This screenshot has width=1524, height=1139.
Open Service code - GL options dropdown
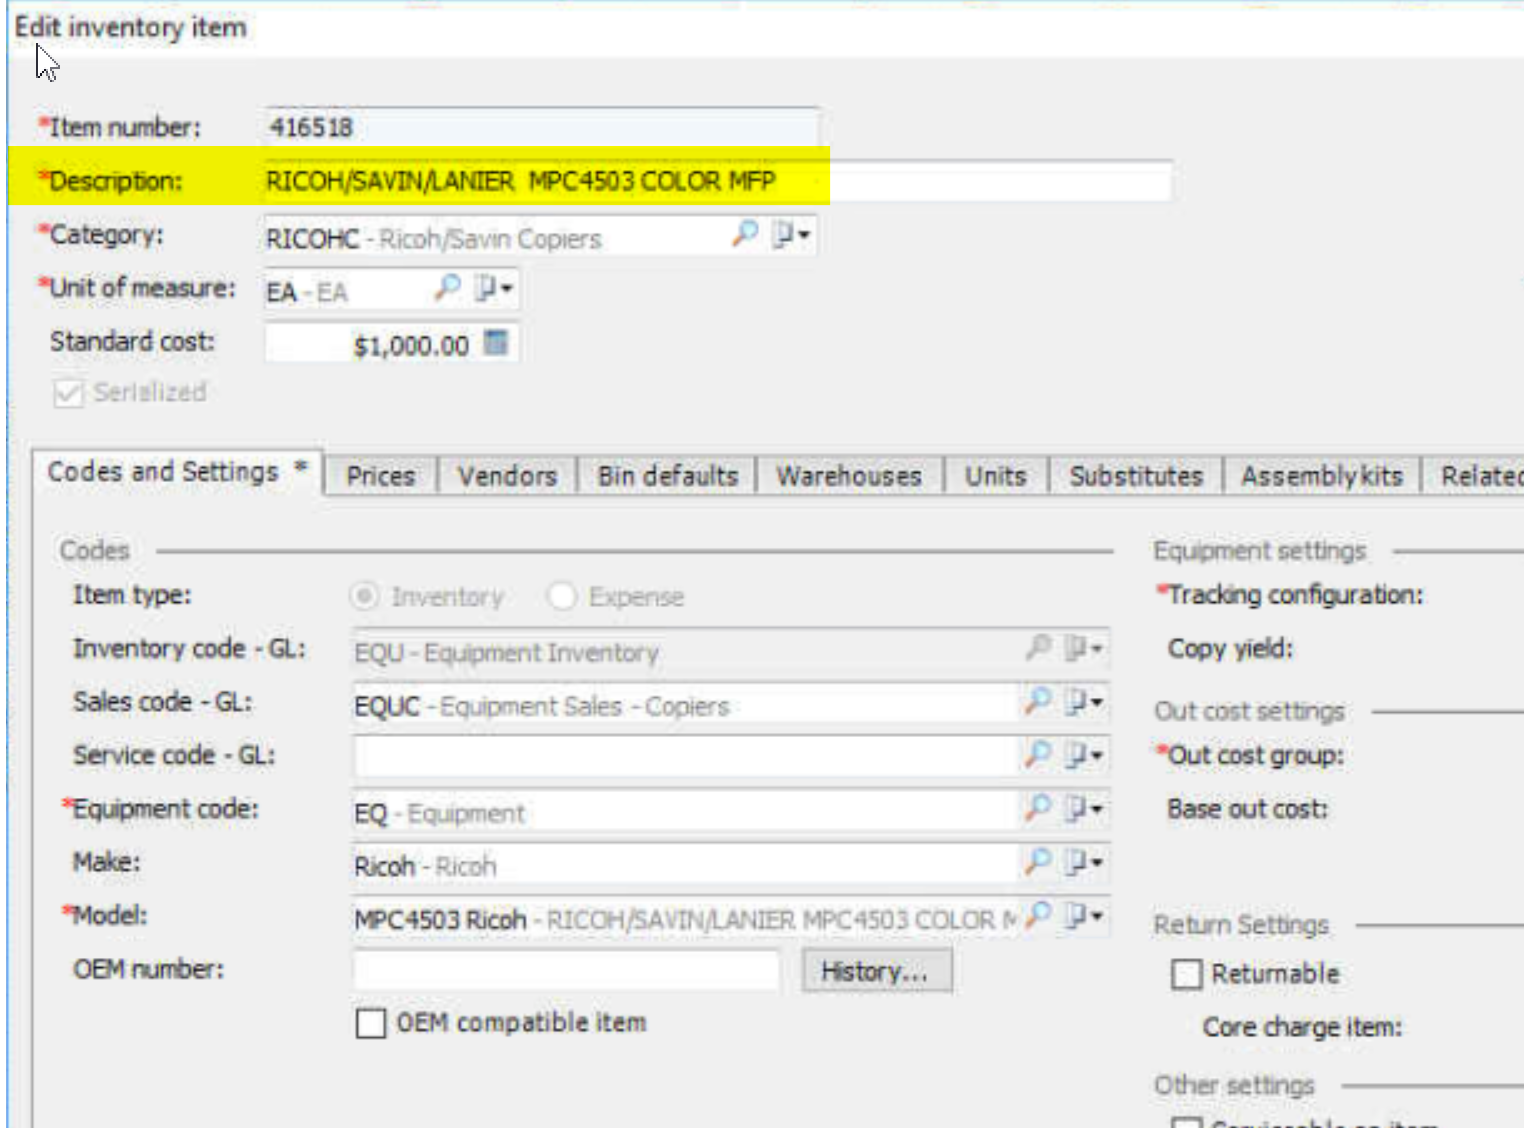[1084, 755]
